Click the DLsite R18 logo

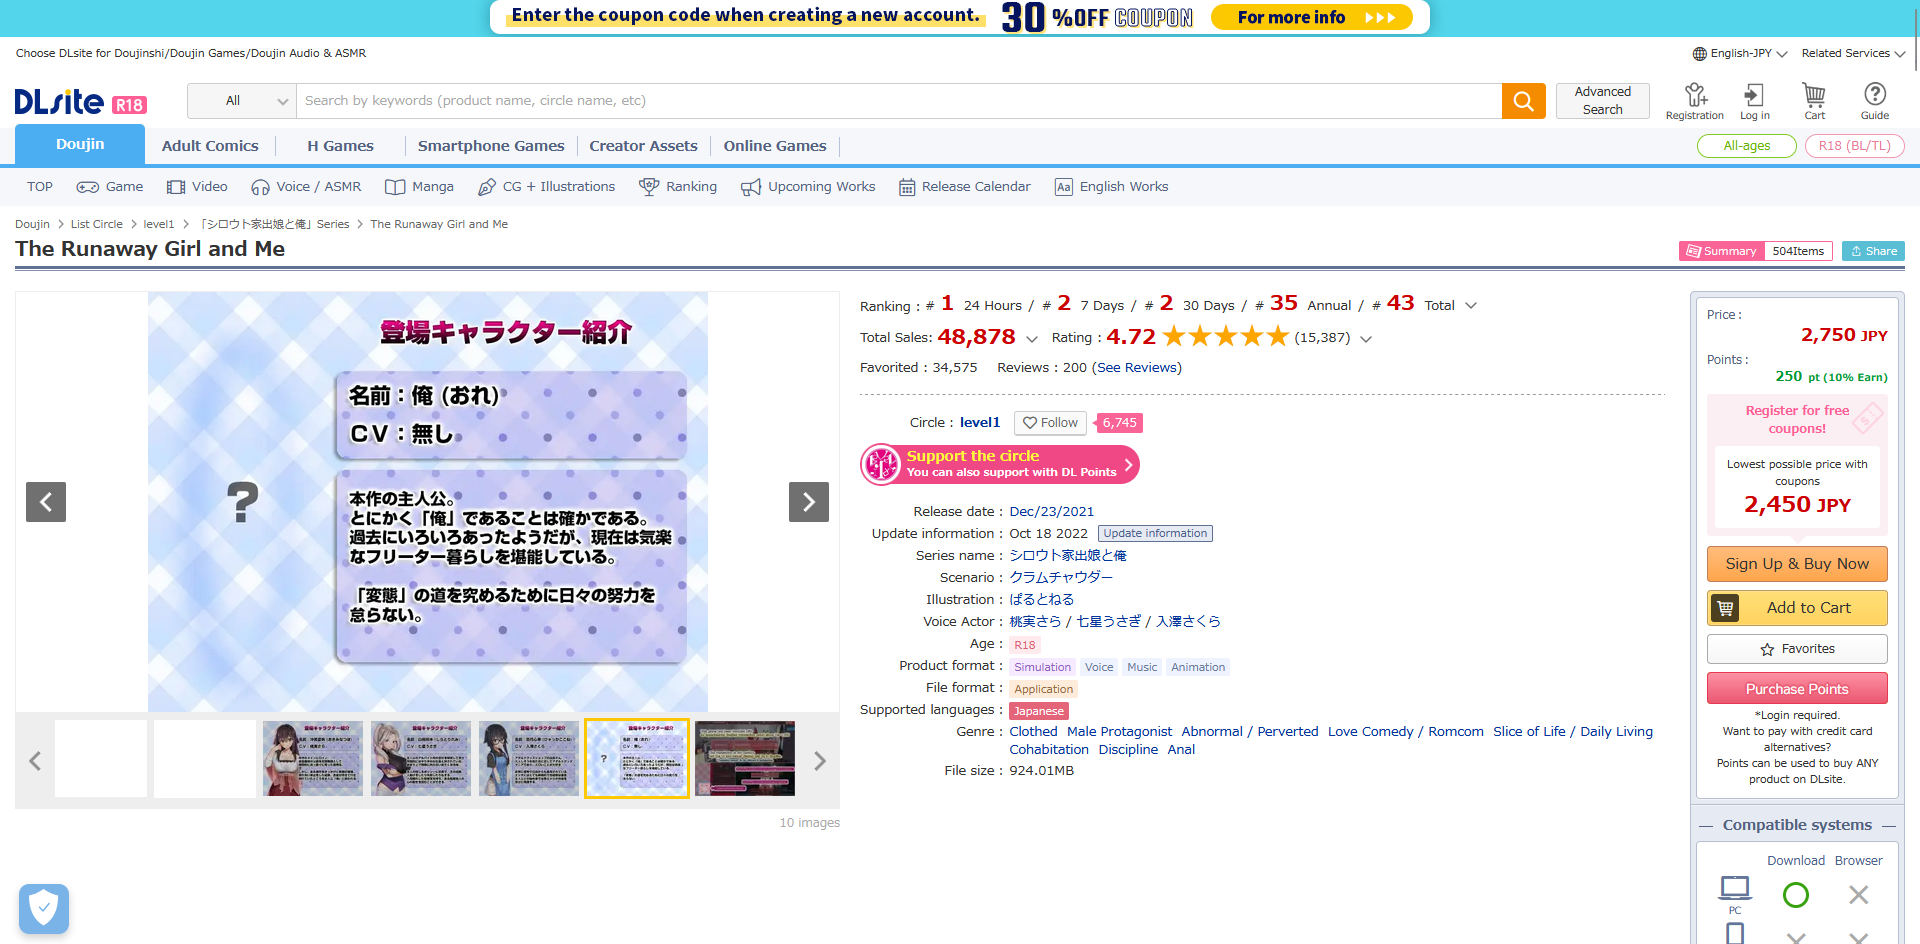(x=81, y=102)
